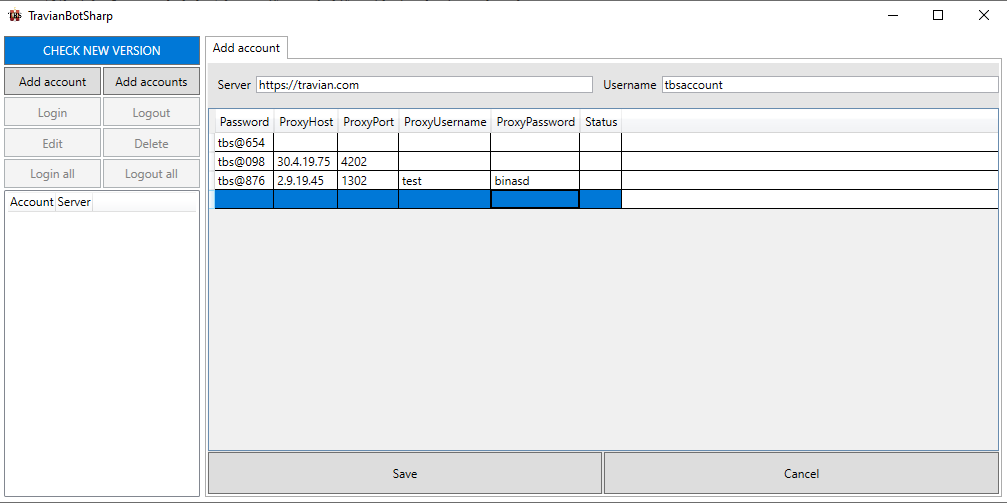Click the Status column header
Image resolution: width=1007 pixels, height=503 pixels.
coord(601,122)
